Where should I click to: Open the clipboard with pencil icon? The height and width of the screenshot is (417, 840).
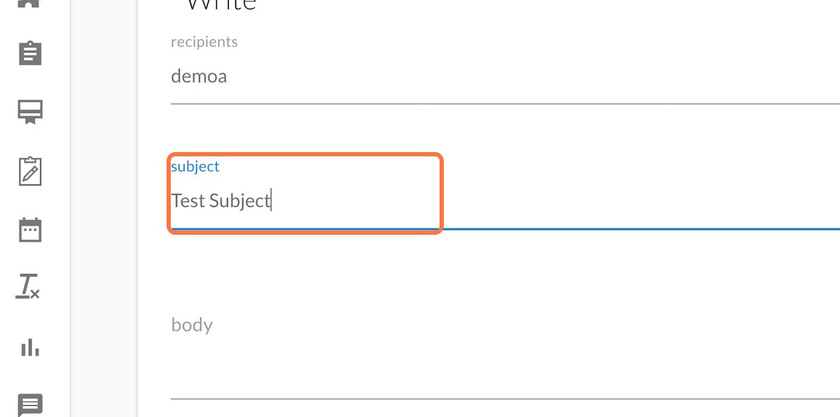pyautogui.click(x=30, y=172)
